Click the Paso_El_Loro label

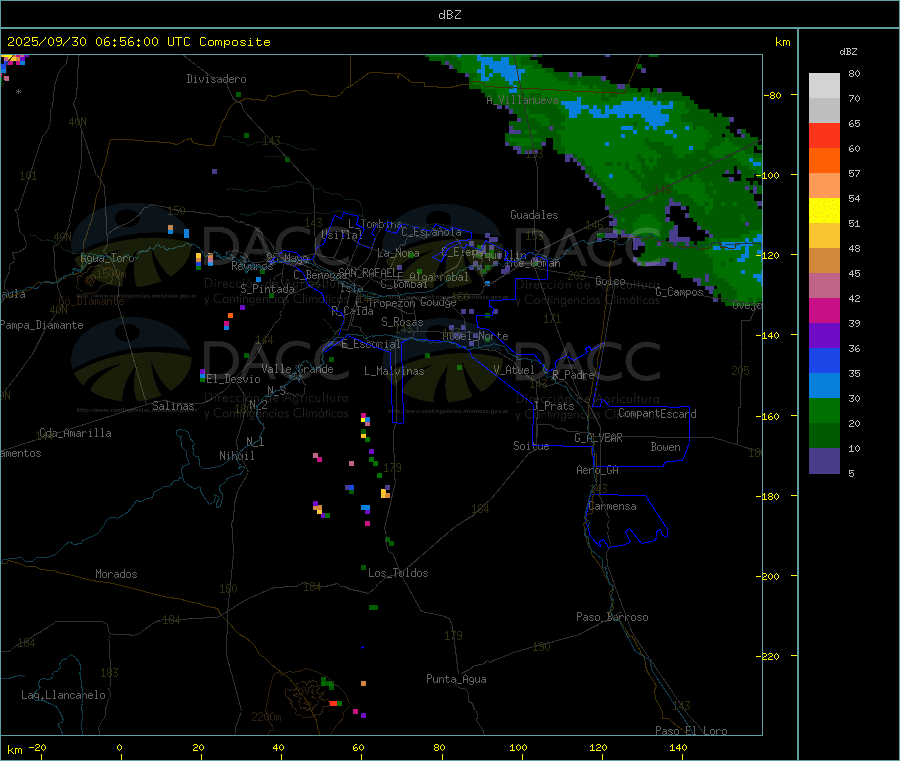coord(691,731)
